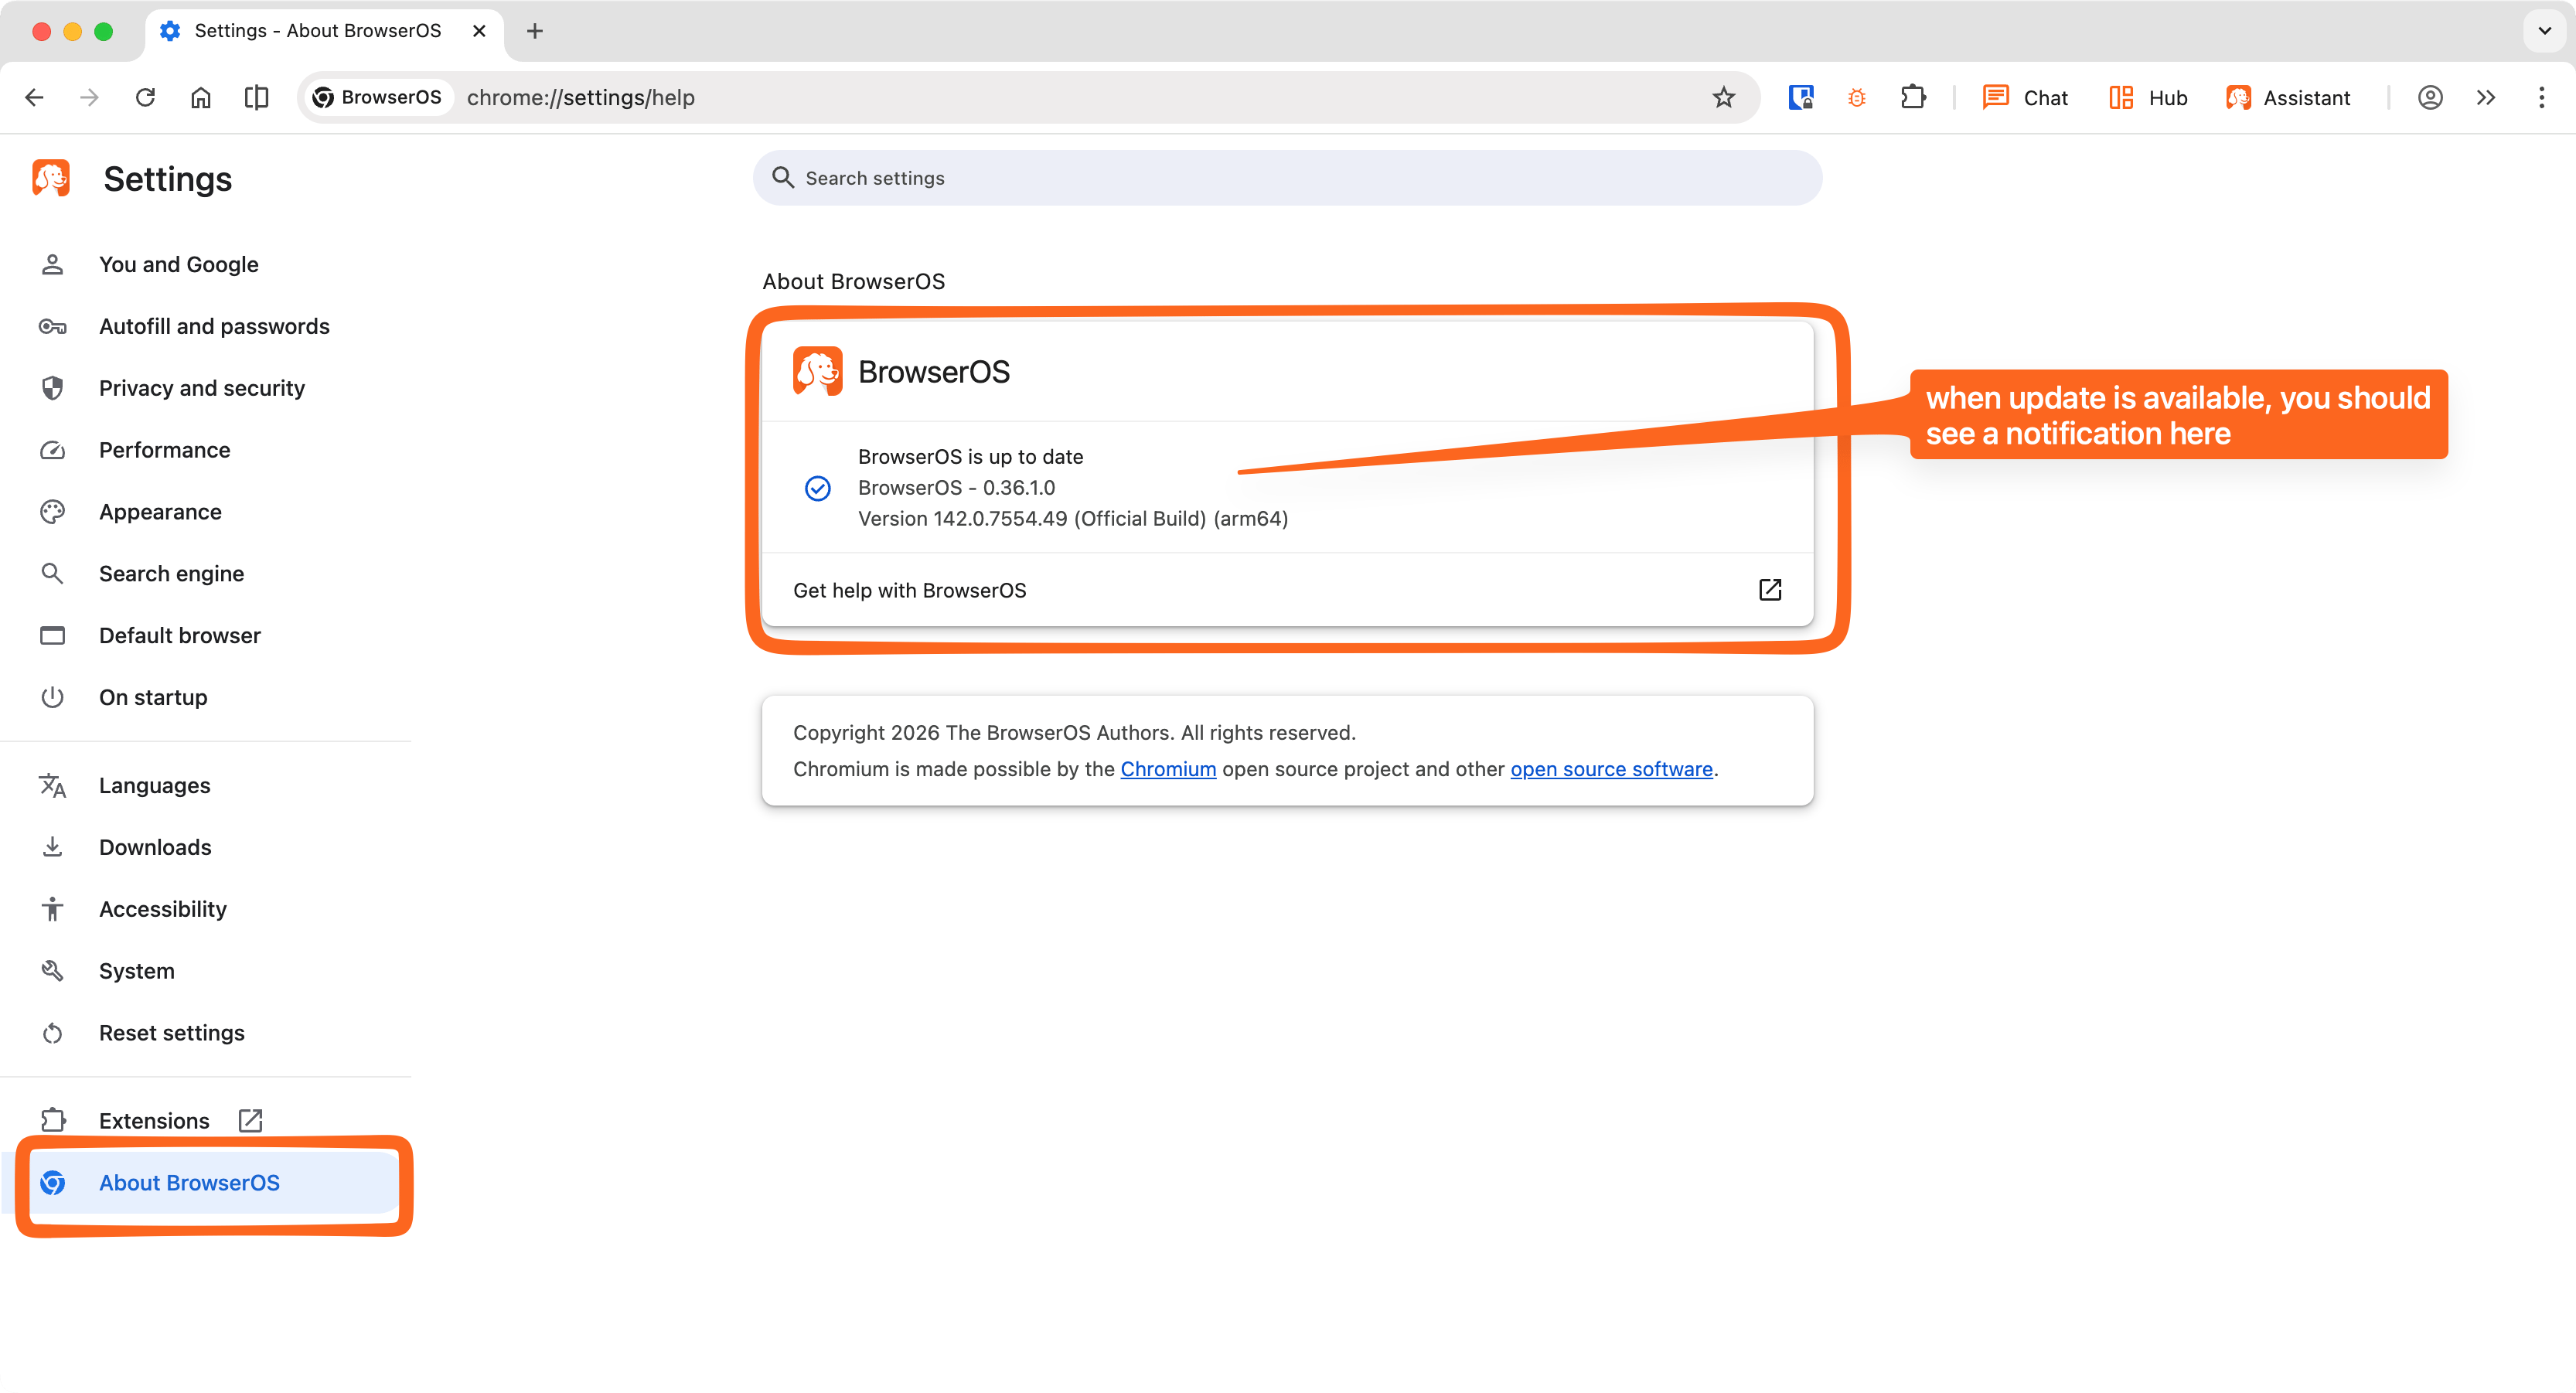Image resolution: width=2576 pixels, height=1393 pixels.
Task: Click the download arrow icon
Action: pos(52,847)
